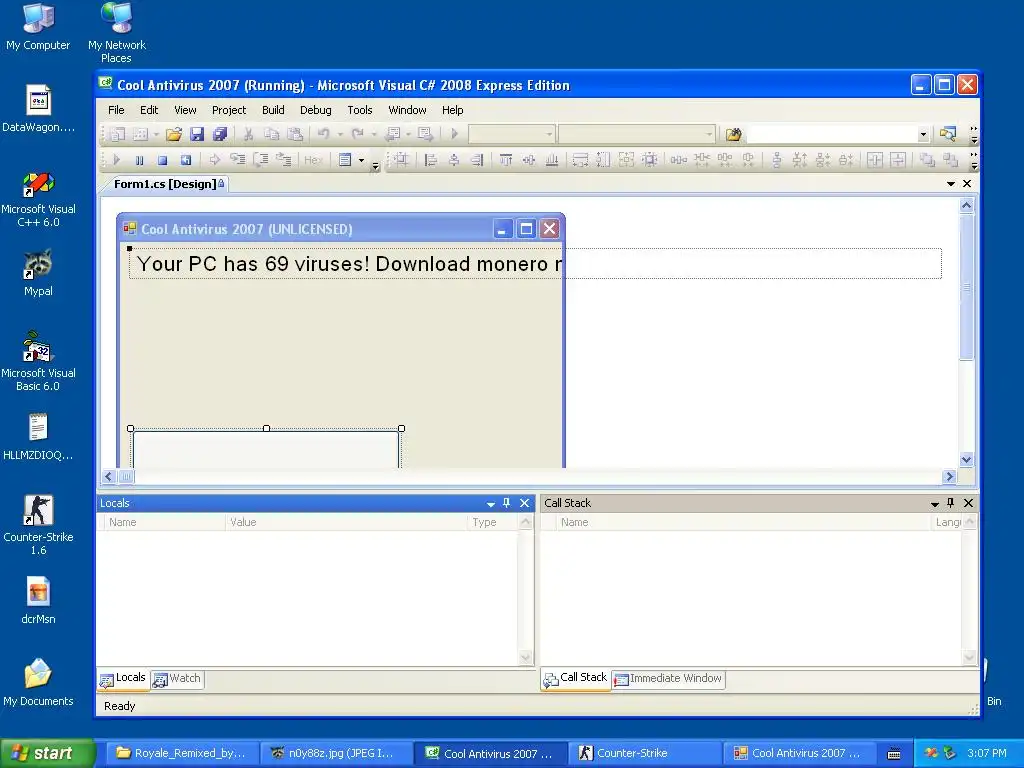1024x768 pixels.
Task: Open the debug windows button in the toolbar
Action: (x=345, y=159)
